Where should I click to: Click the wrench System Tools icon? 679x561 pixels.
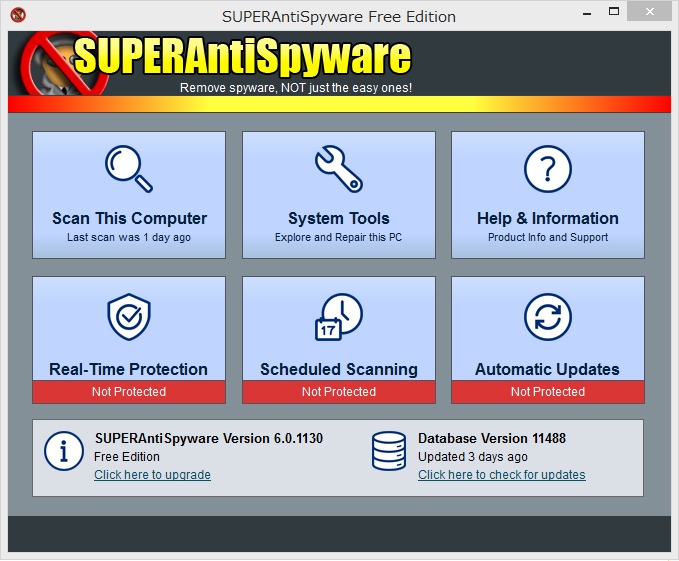pyautogui.click(x=339, y=169)
